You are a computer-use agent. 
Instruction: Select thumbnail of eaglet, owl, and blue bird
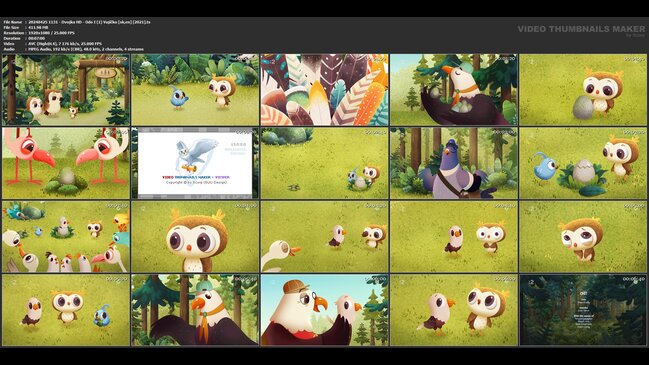(66, 310)
